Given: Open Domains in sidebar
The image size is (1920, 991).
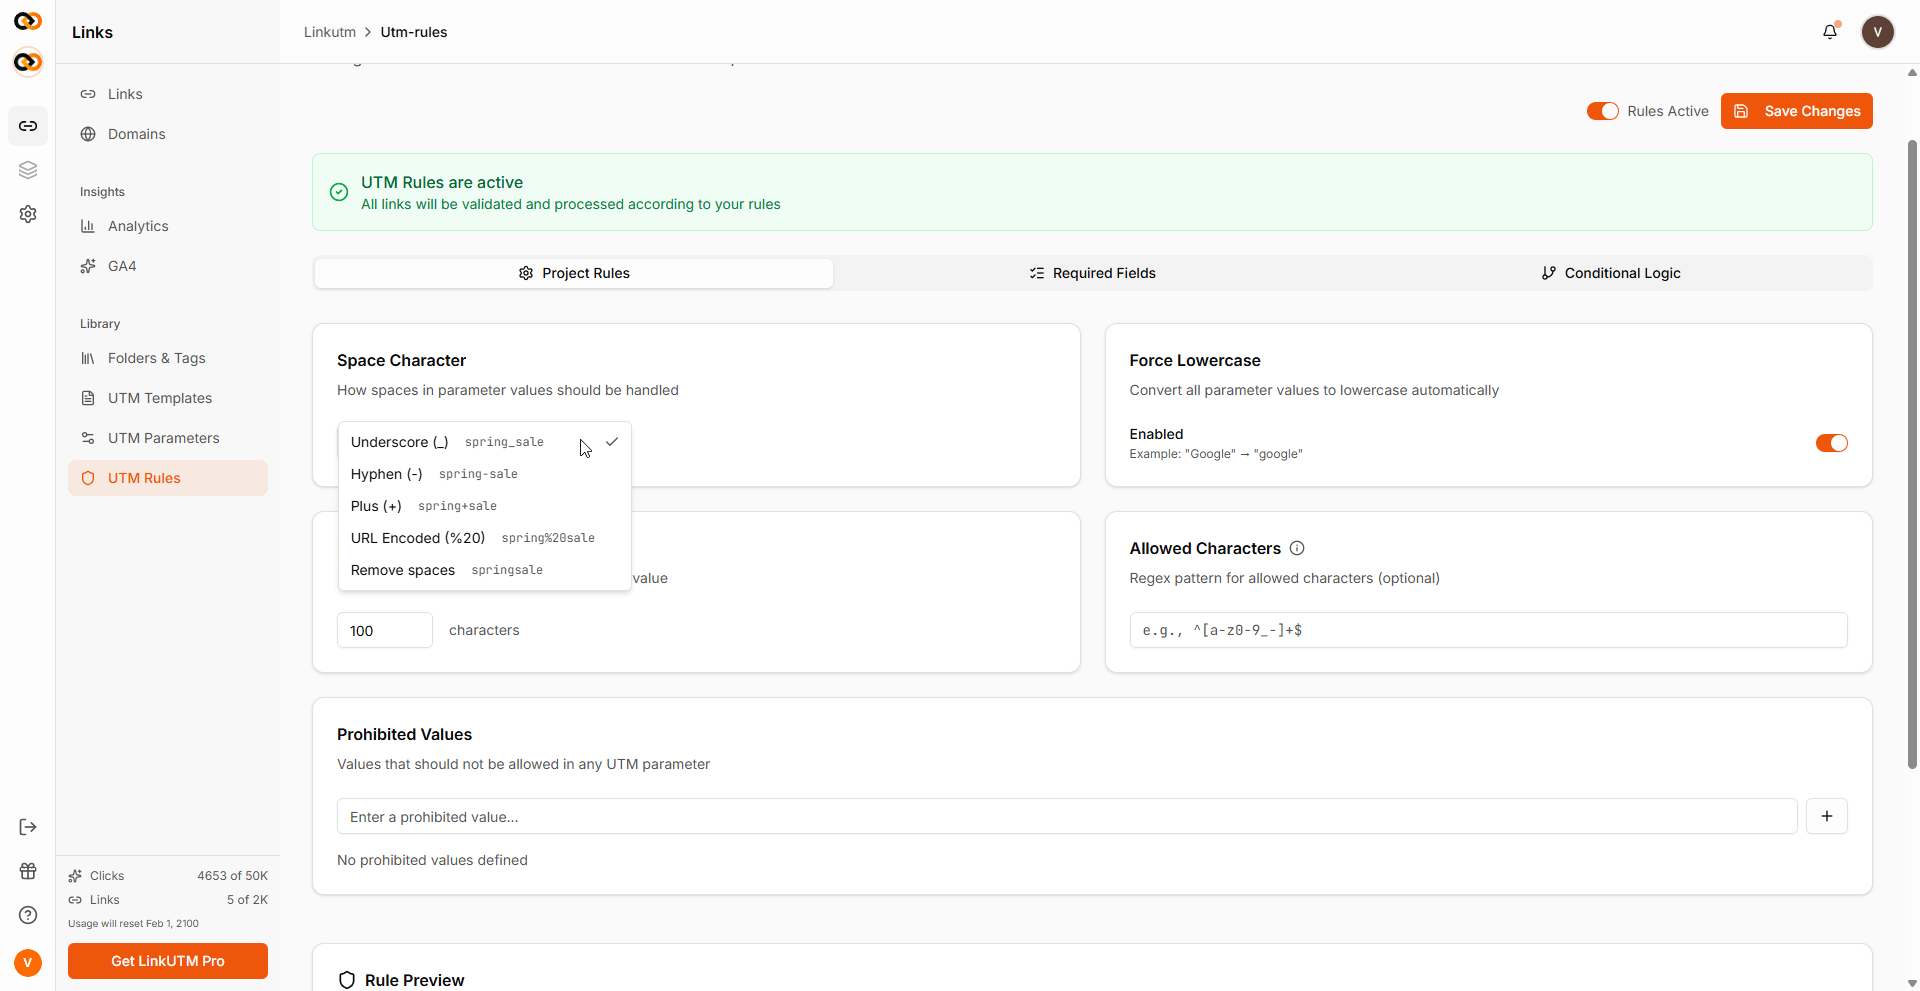Looking at the screenshot, I should tap(168, 134).
